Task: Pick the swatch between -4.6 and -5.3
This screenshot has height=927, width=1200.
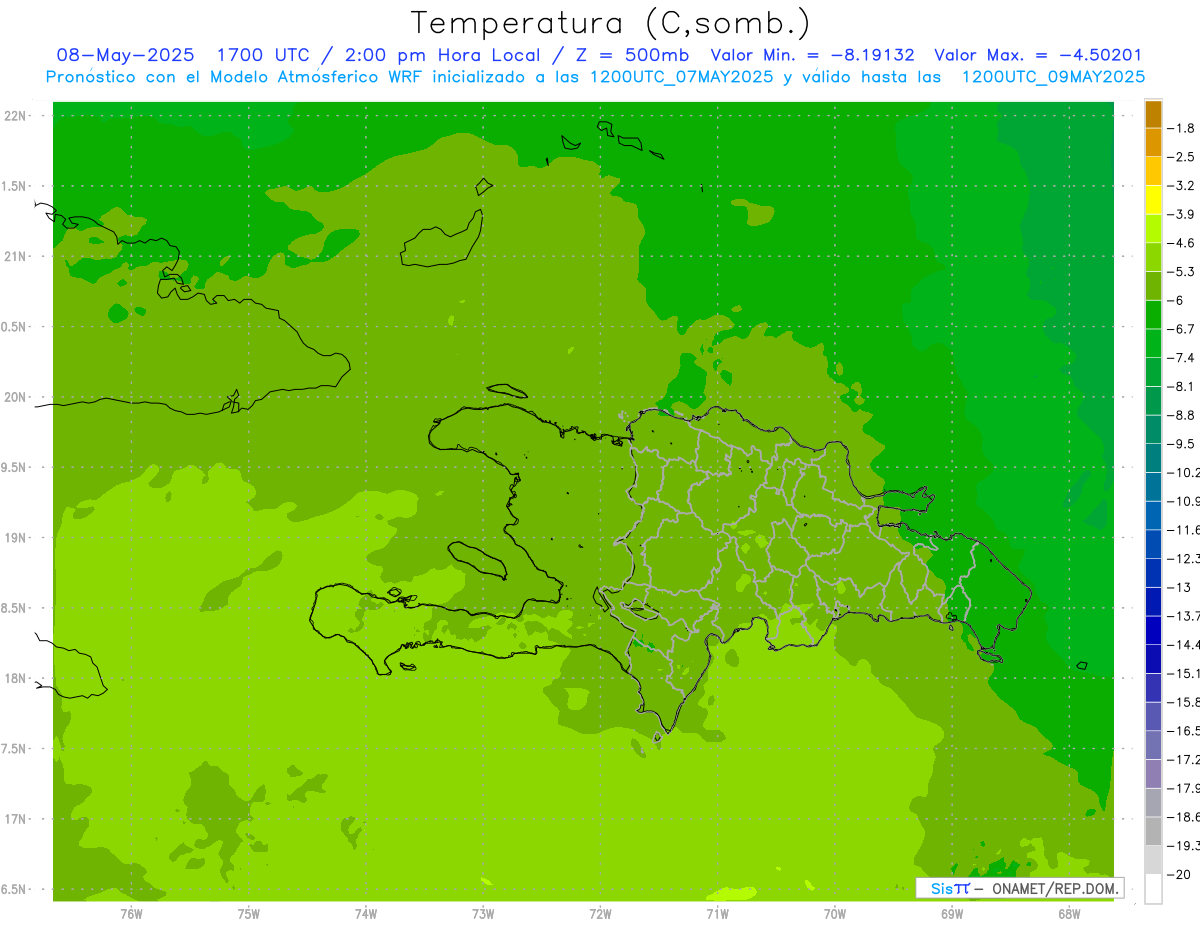Action: (1153, 257)
